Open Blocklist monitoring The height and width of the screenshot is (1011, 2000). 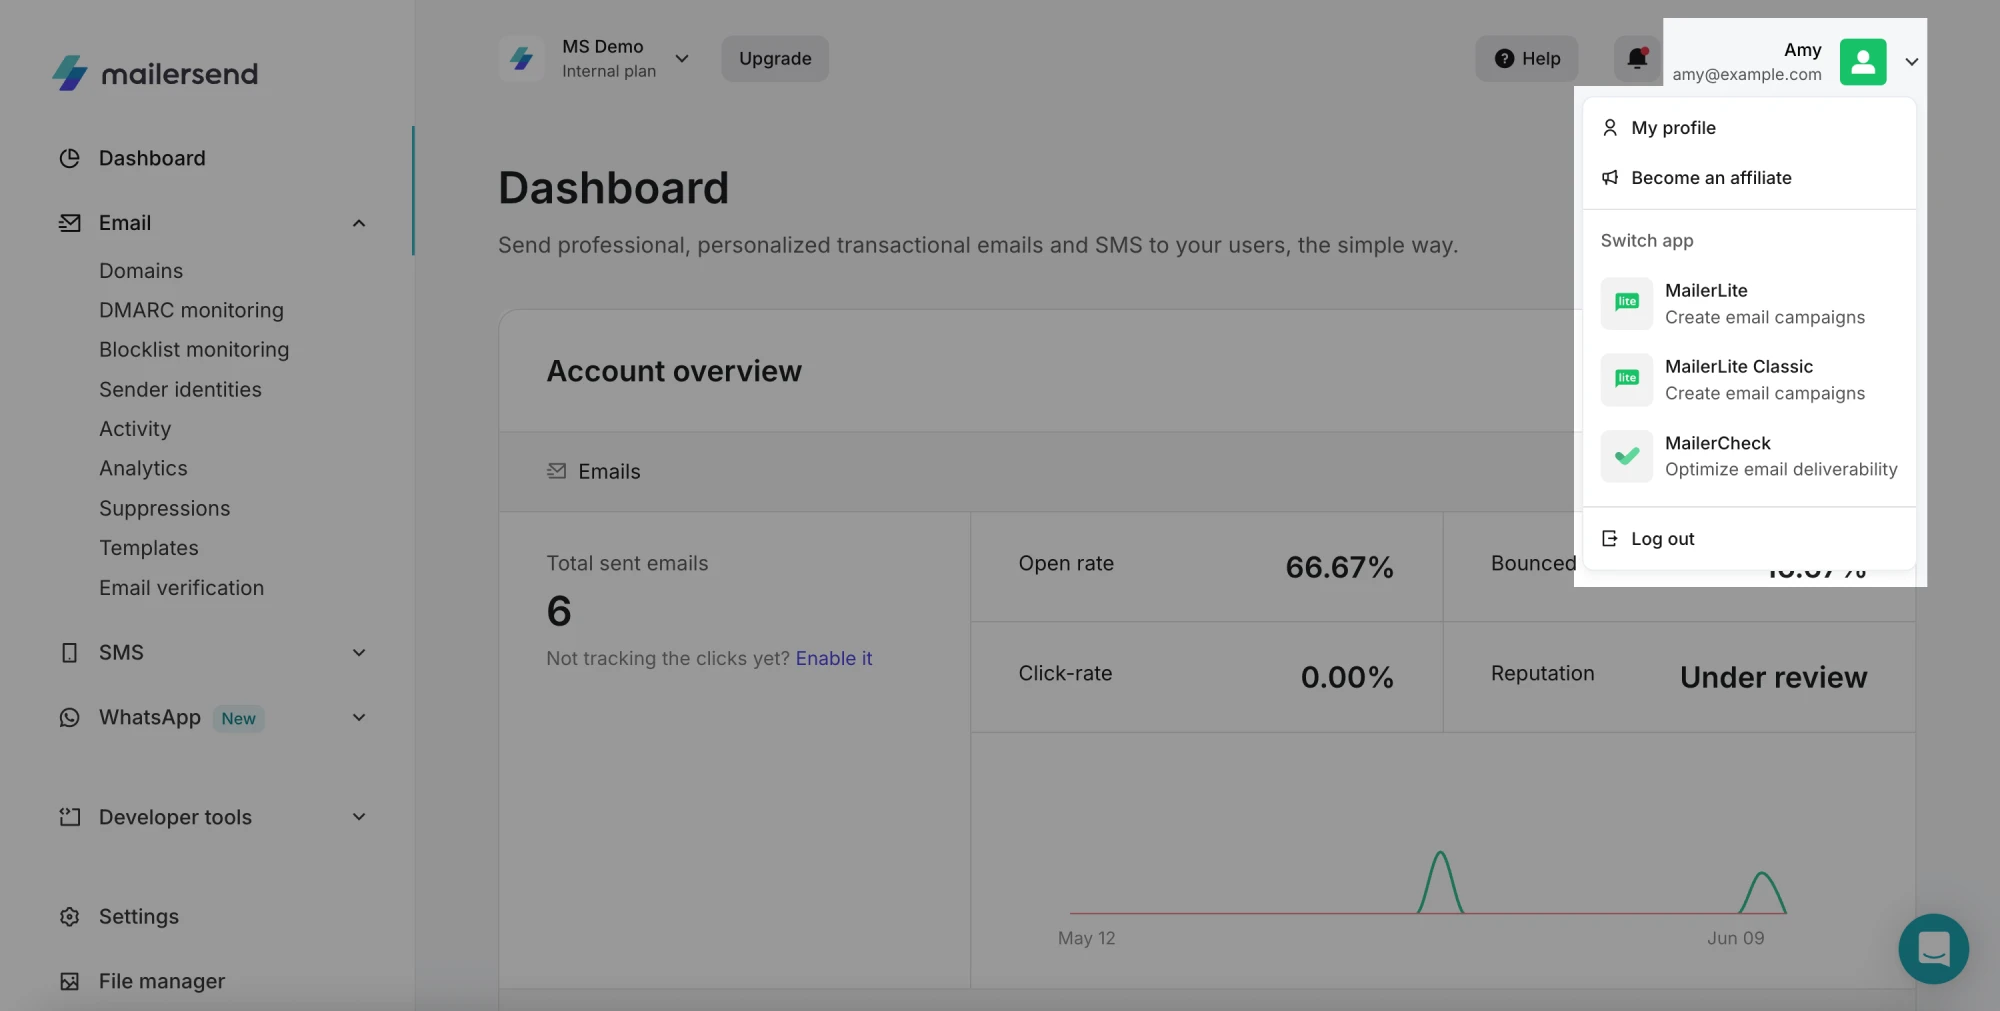[x=194, y=350]
